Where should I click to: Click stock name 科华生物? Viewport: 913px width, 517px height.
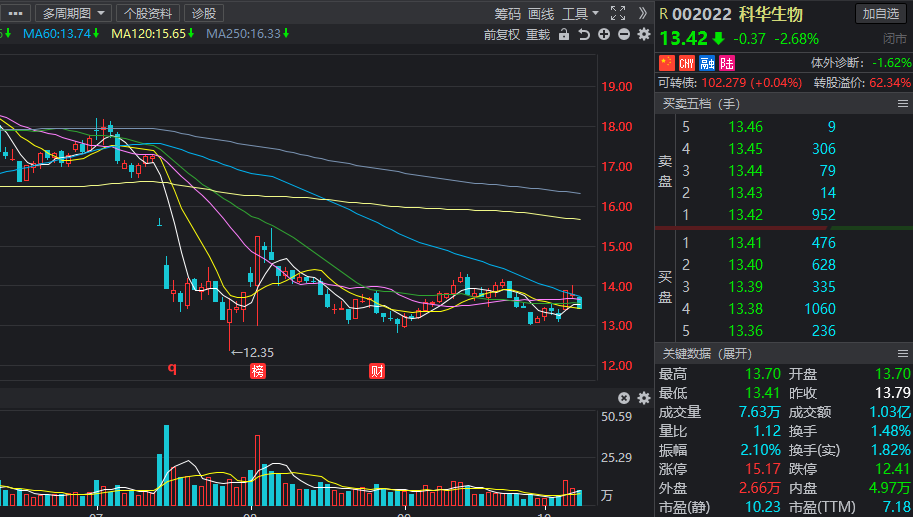pyautogui.click(x=771, y=14)
